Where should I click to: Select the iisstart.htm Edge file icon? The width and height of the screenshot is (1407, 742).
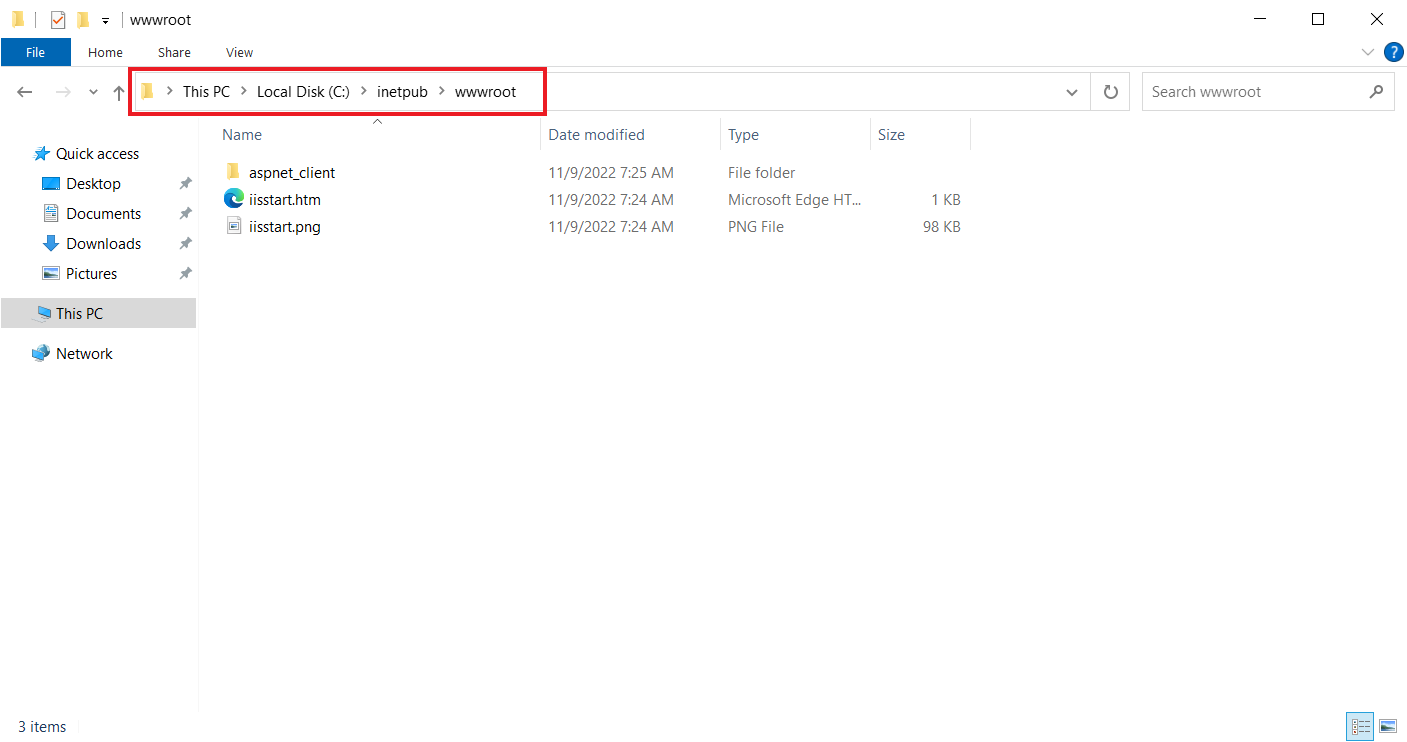coord(233,199)
